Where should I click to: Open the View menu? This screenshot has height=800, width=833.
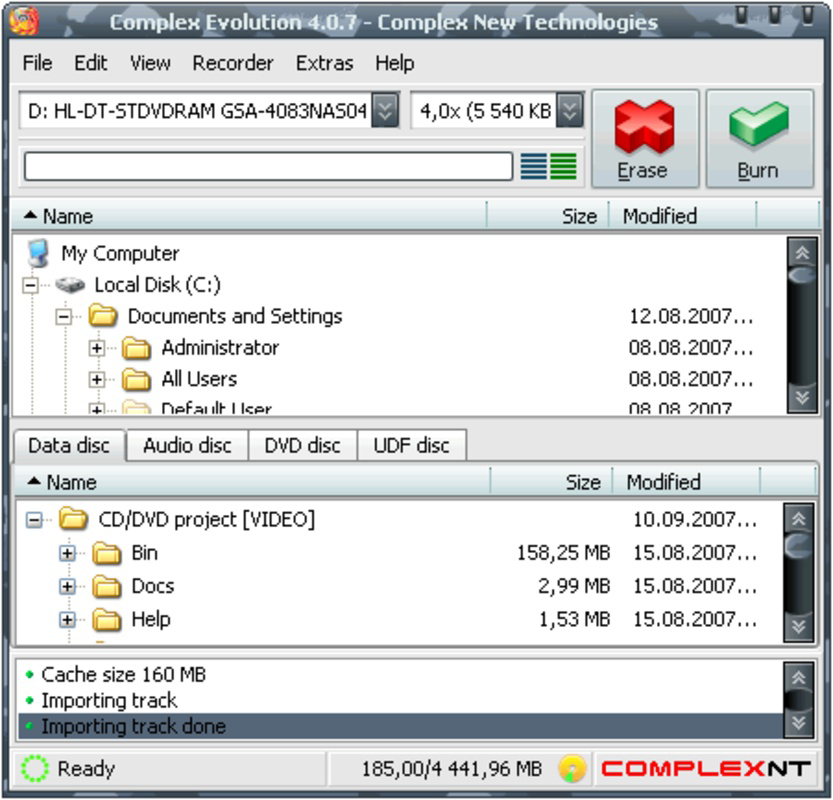pos(150,63)
